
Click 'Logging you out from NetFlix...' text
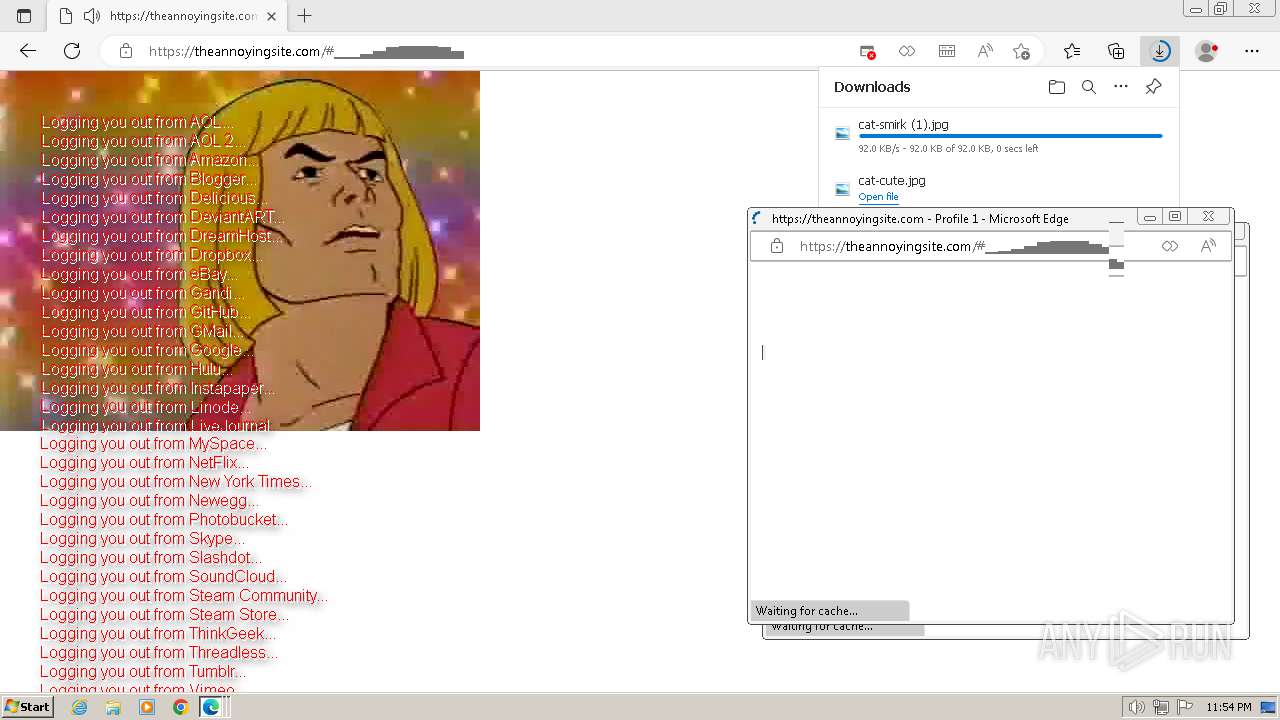tap(144, 463)
